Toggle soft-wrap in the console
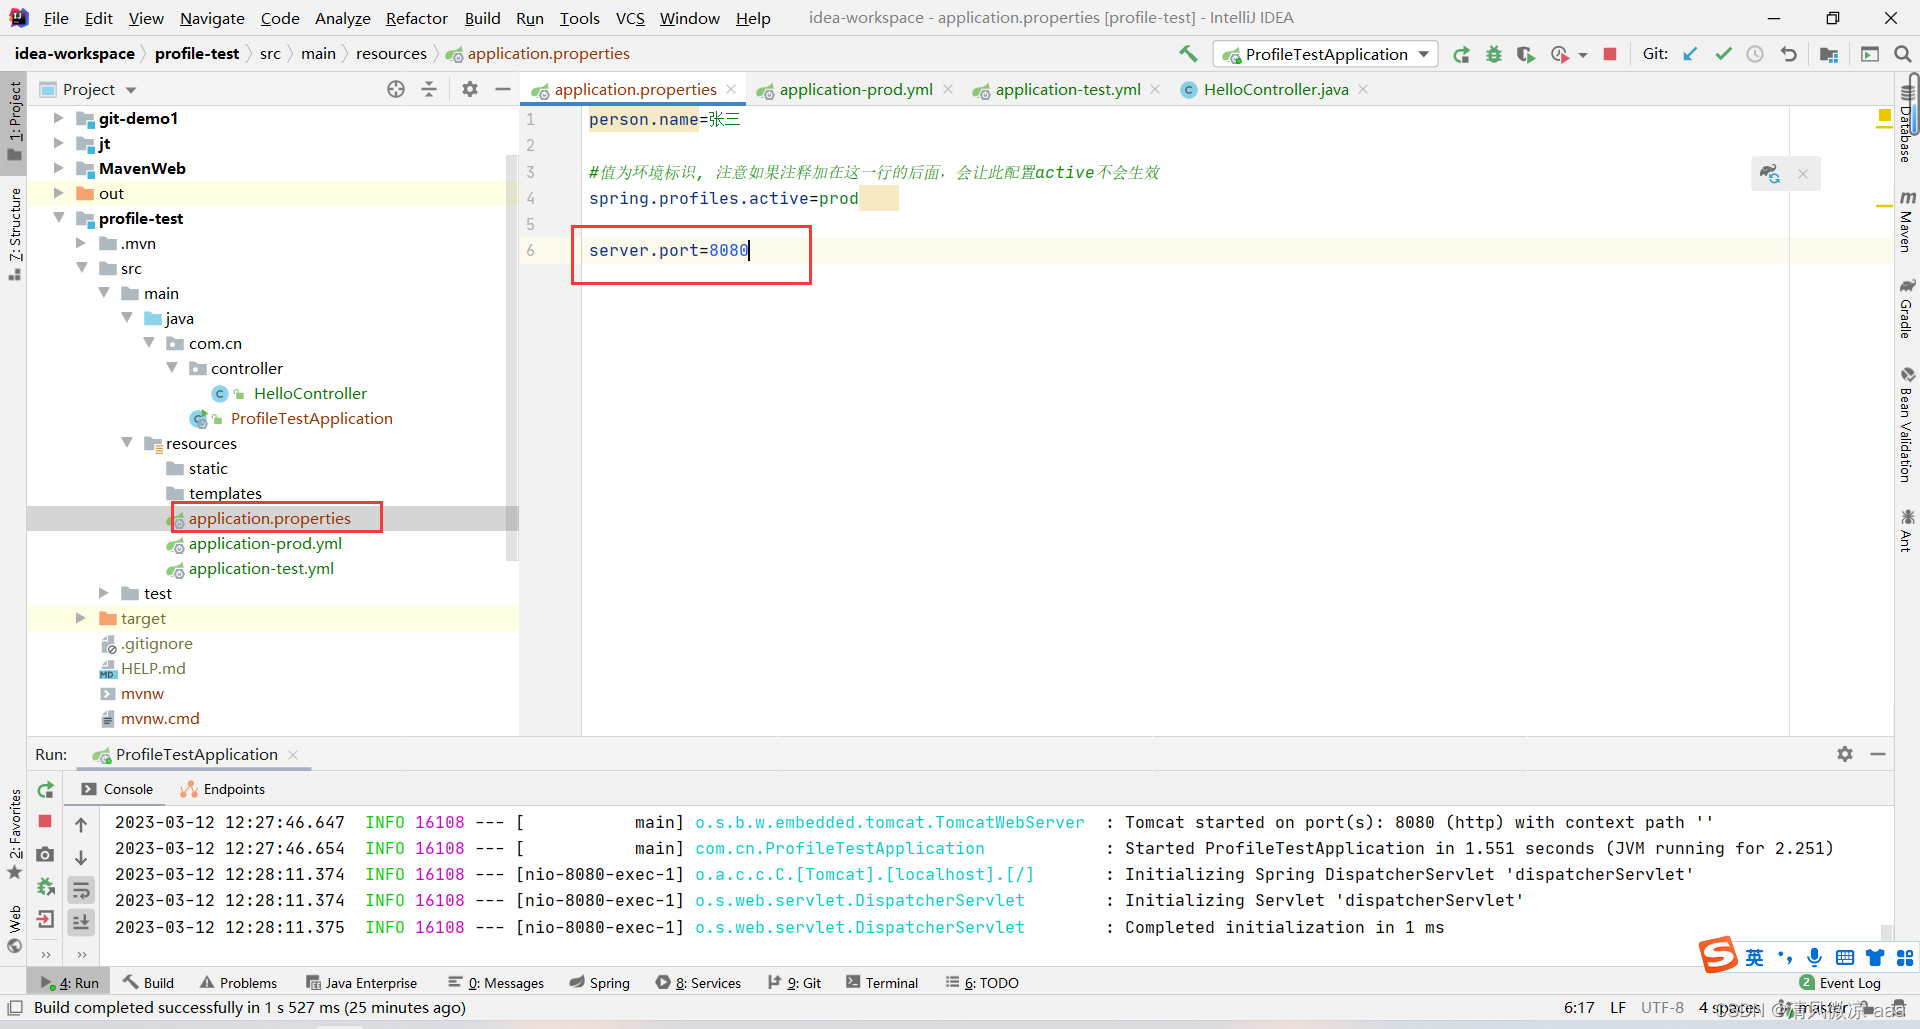Viewport: 1920px width, 1029px height. (81, 890)
